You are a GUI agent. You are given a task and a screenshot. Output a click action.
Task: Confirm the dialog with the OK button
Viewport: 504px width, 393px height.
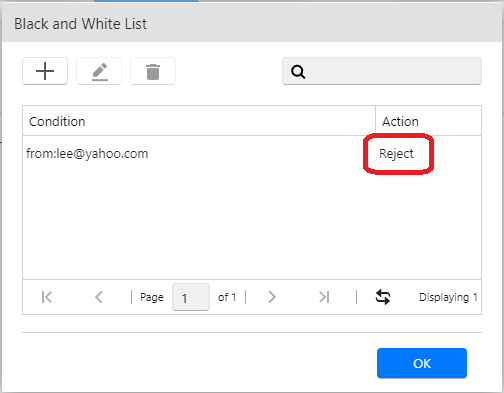pos(422,363)
